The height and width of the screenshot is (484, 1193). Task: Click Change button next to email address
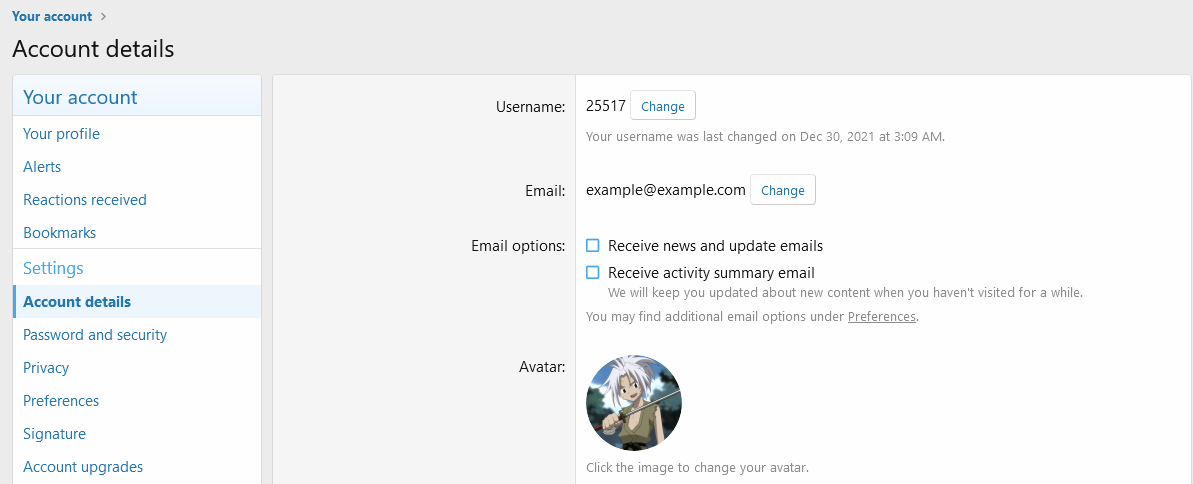coord(782,190)
